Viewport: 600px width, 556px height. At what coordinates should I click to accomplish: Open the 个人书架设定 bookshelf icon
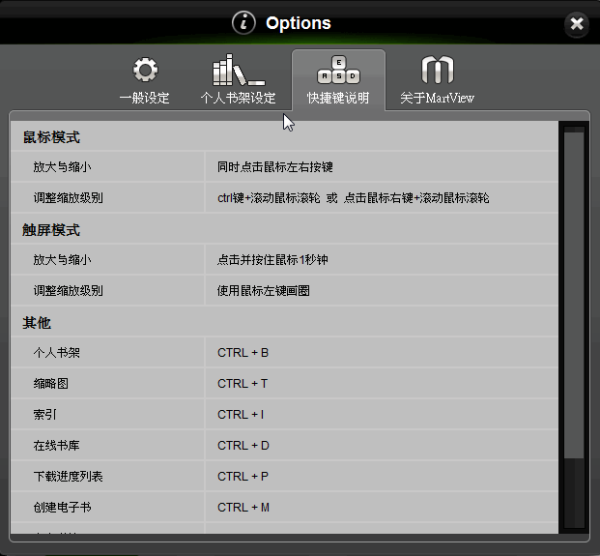click(238, 70)
